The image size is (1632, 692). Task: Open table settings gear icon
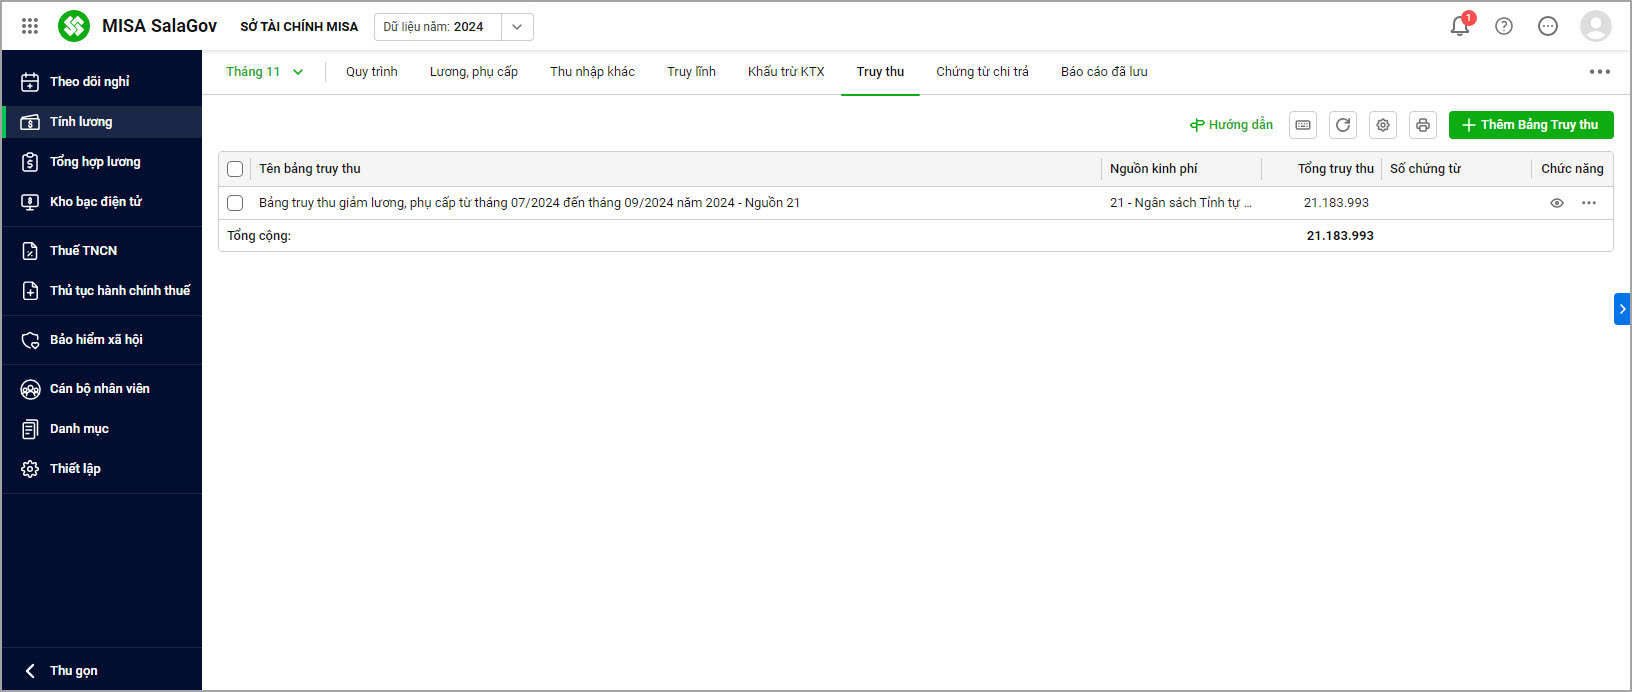1383,125
